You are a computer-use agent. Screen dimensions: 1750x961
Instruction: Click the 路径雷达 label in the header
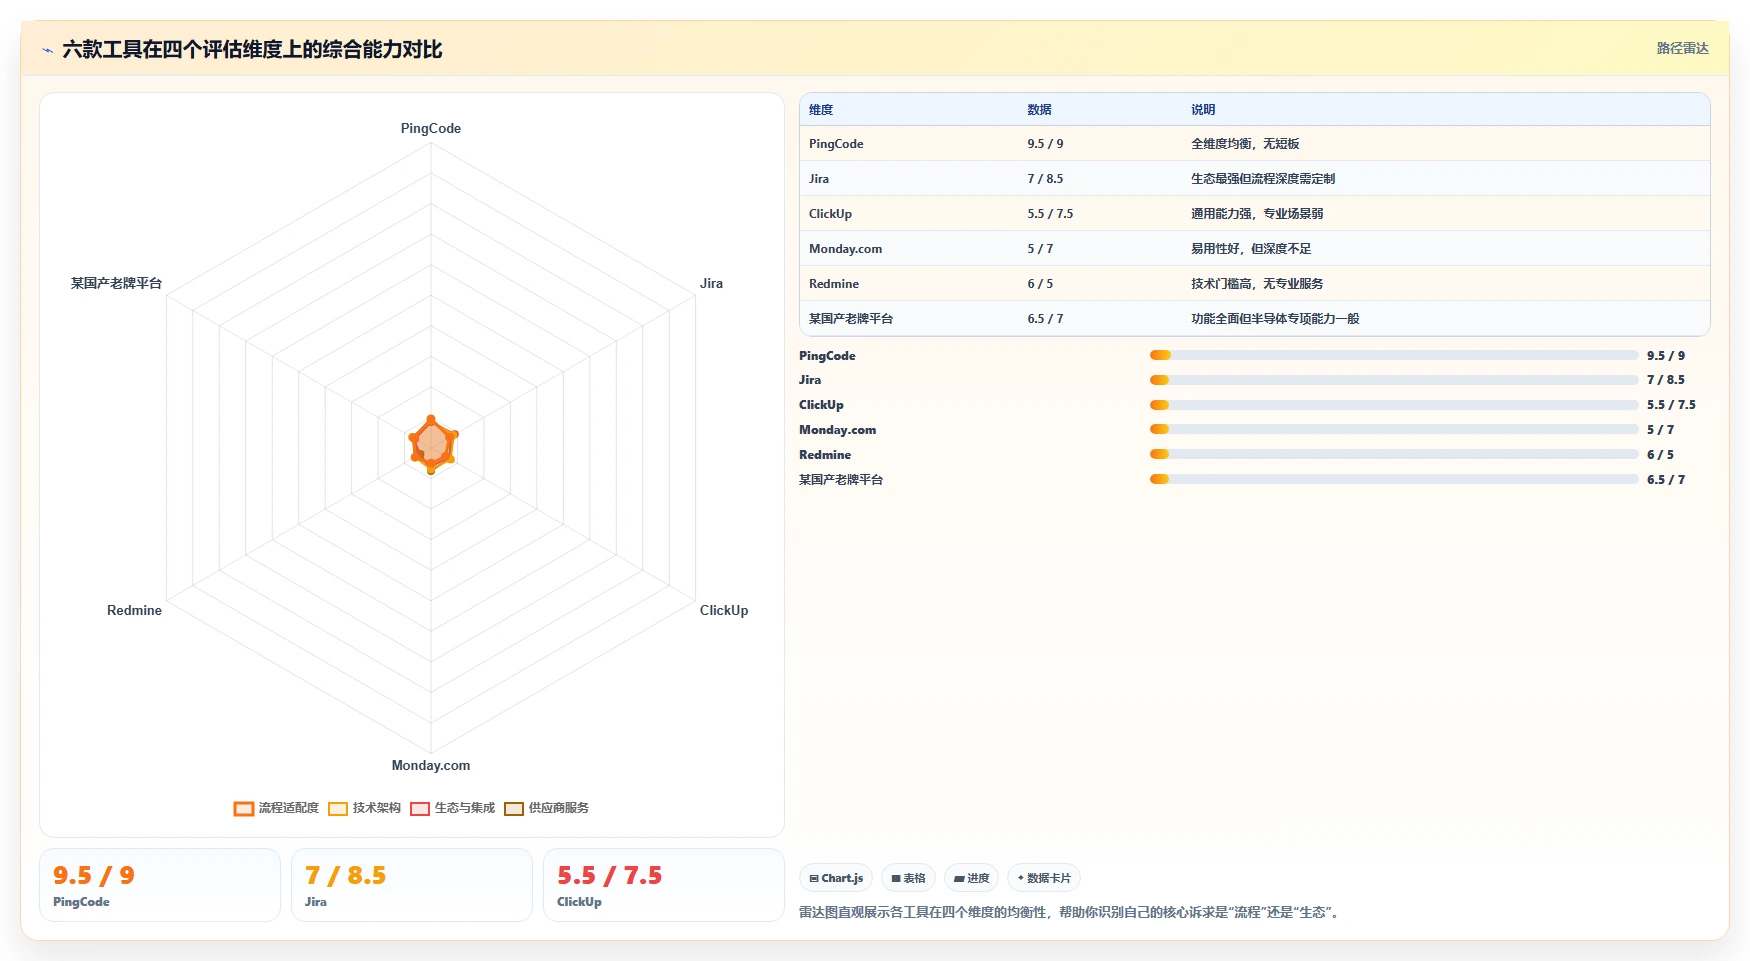[x=1682, y=48]
